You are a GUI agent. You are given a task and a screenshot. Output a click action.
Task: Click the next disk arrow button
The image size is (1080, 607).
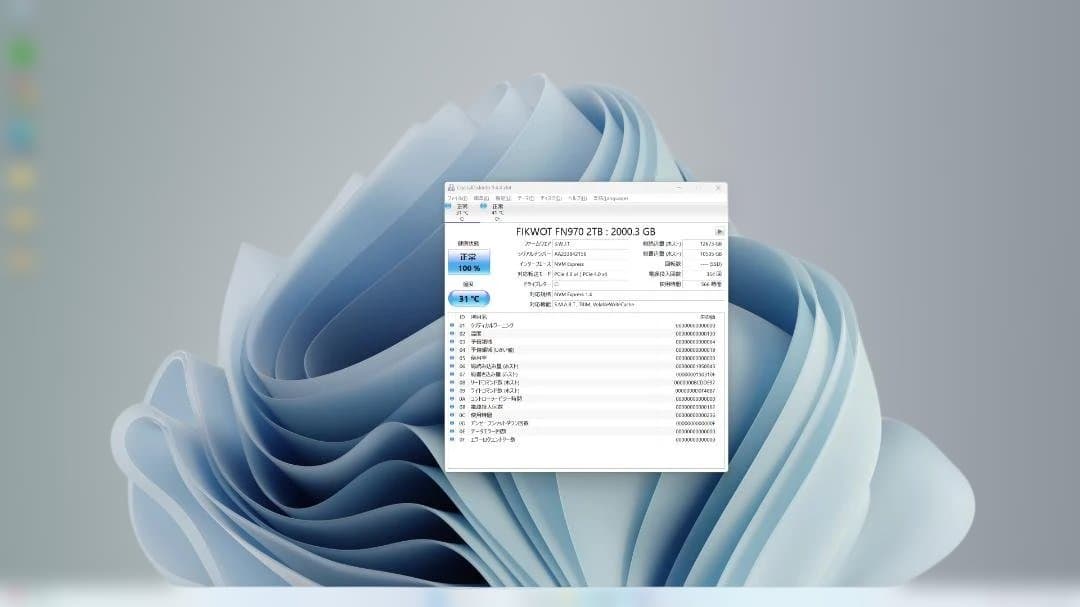click(x=718, y=232)
